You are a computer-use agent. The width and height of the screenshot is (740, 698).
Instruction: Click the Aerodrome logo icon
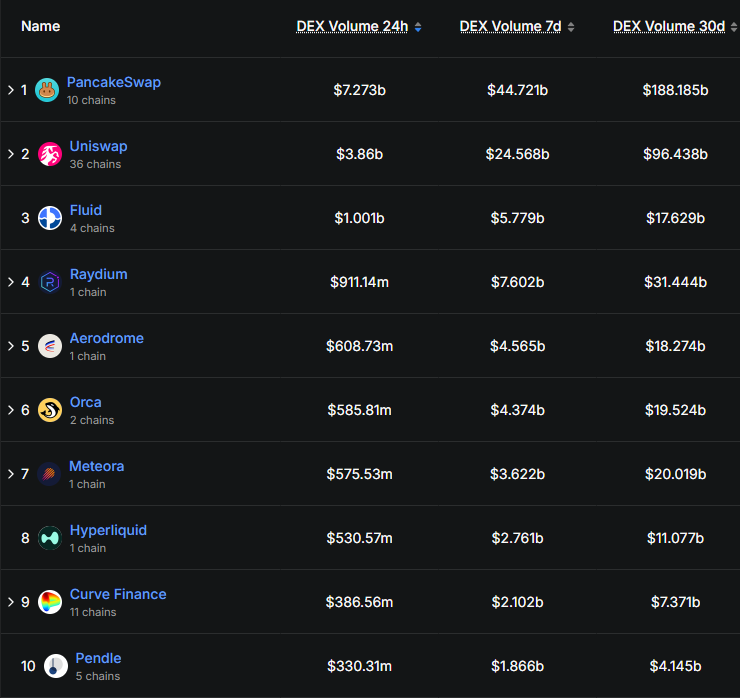tap(50, 346)
